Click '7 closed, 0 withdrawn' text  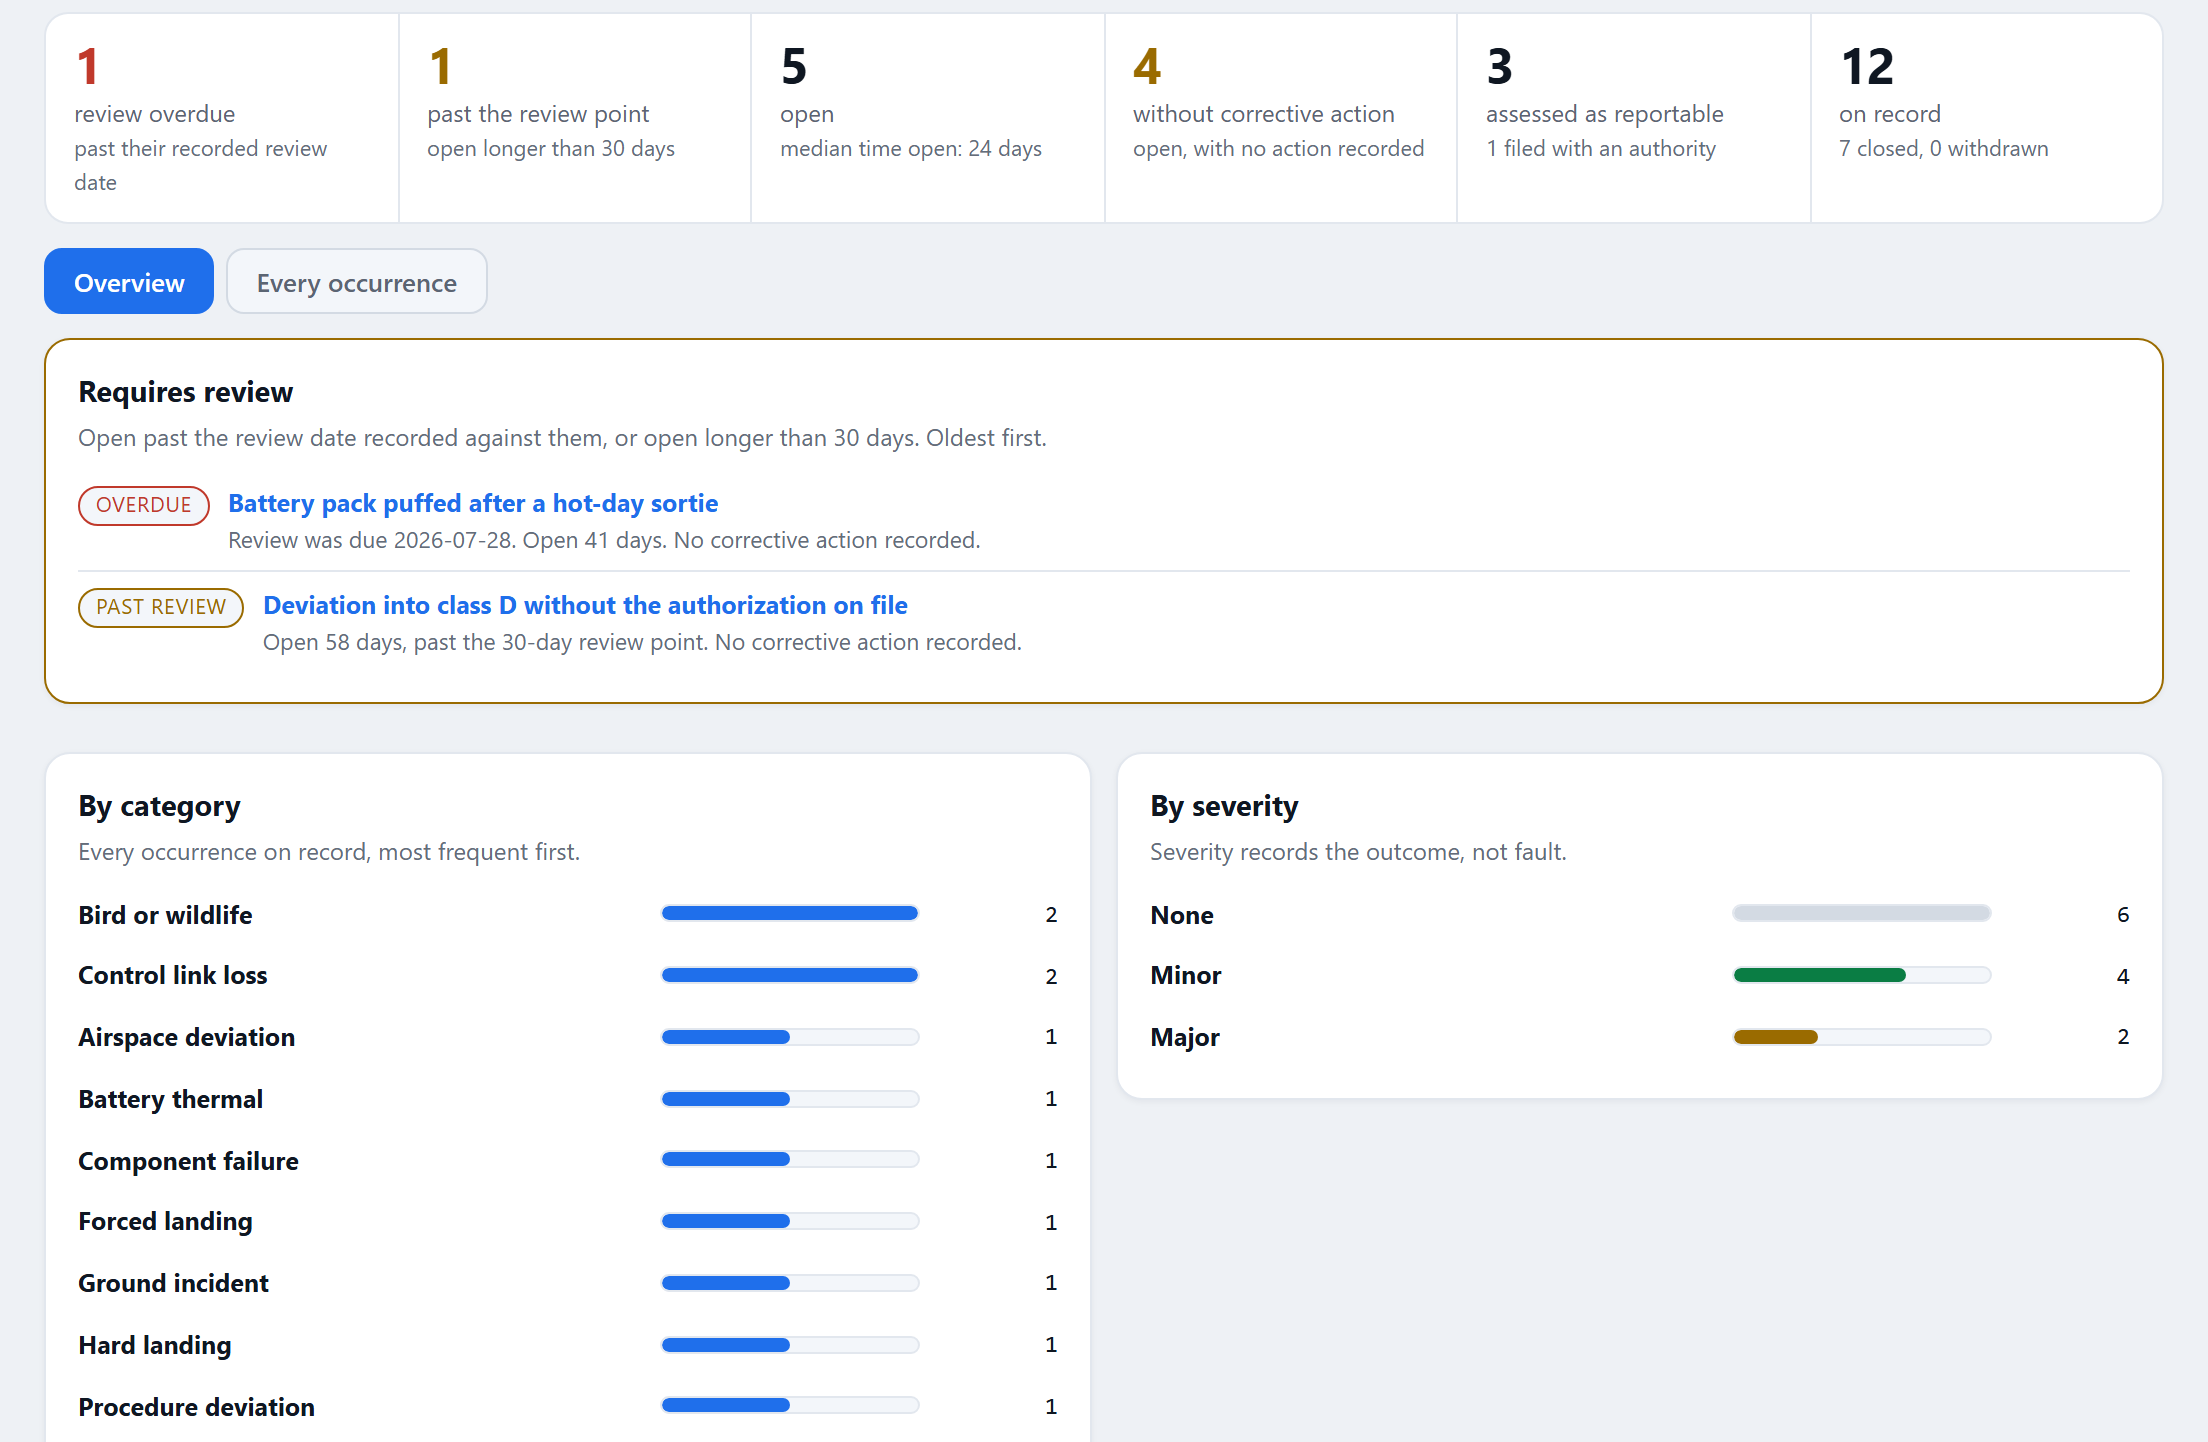[1944, 148]
